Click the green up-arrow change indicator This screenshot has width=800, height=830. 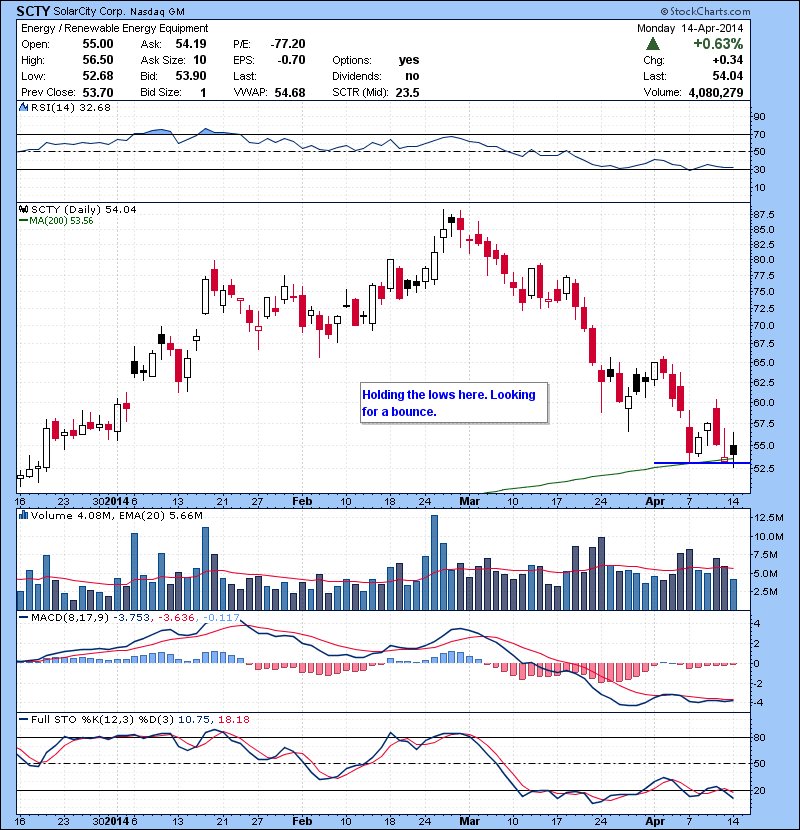tap(653, 43)
